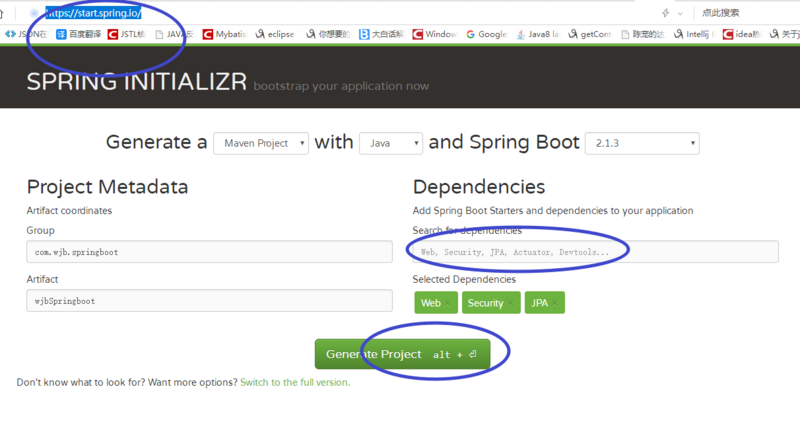
Task: Click Switch to the full version link
Action: 295,383
